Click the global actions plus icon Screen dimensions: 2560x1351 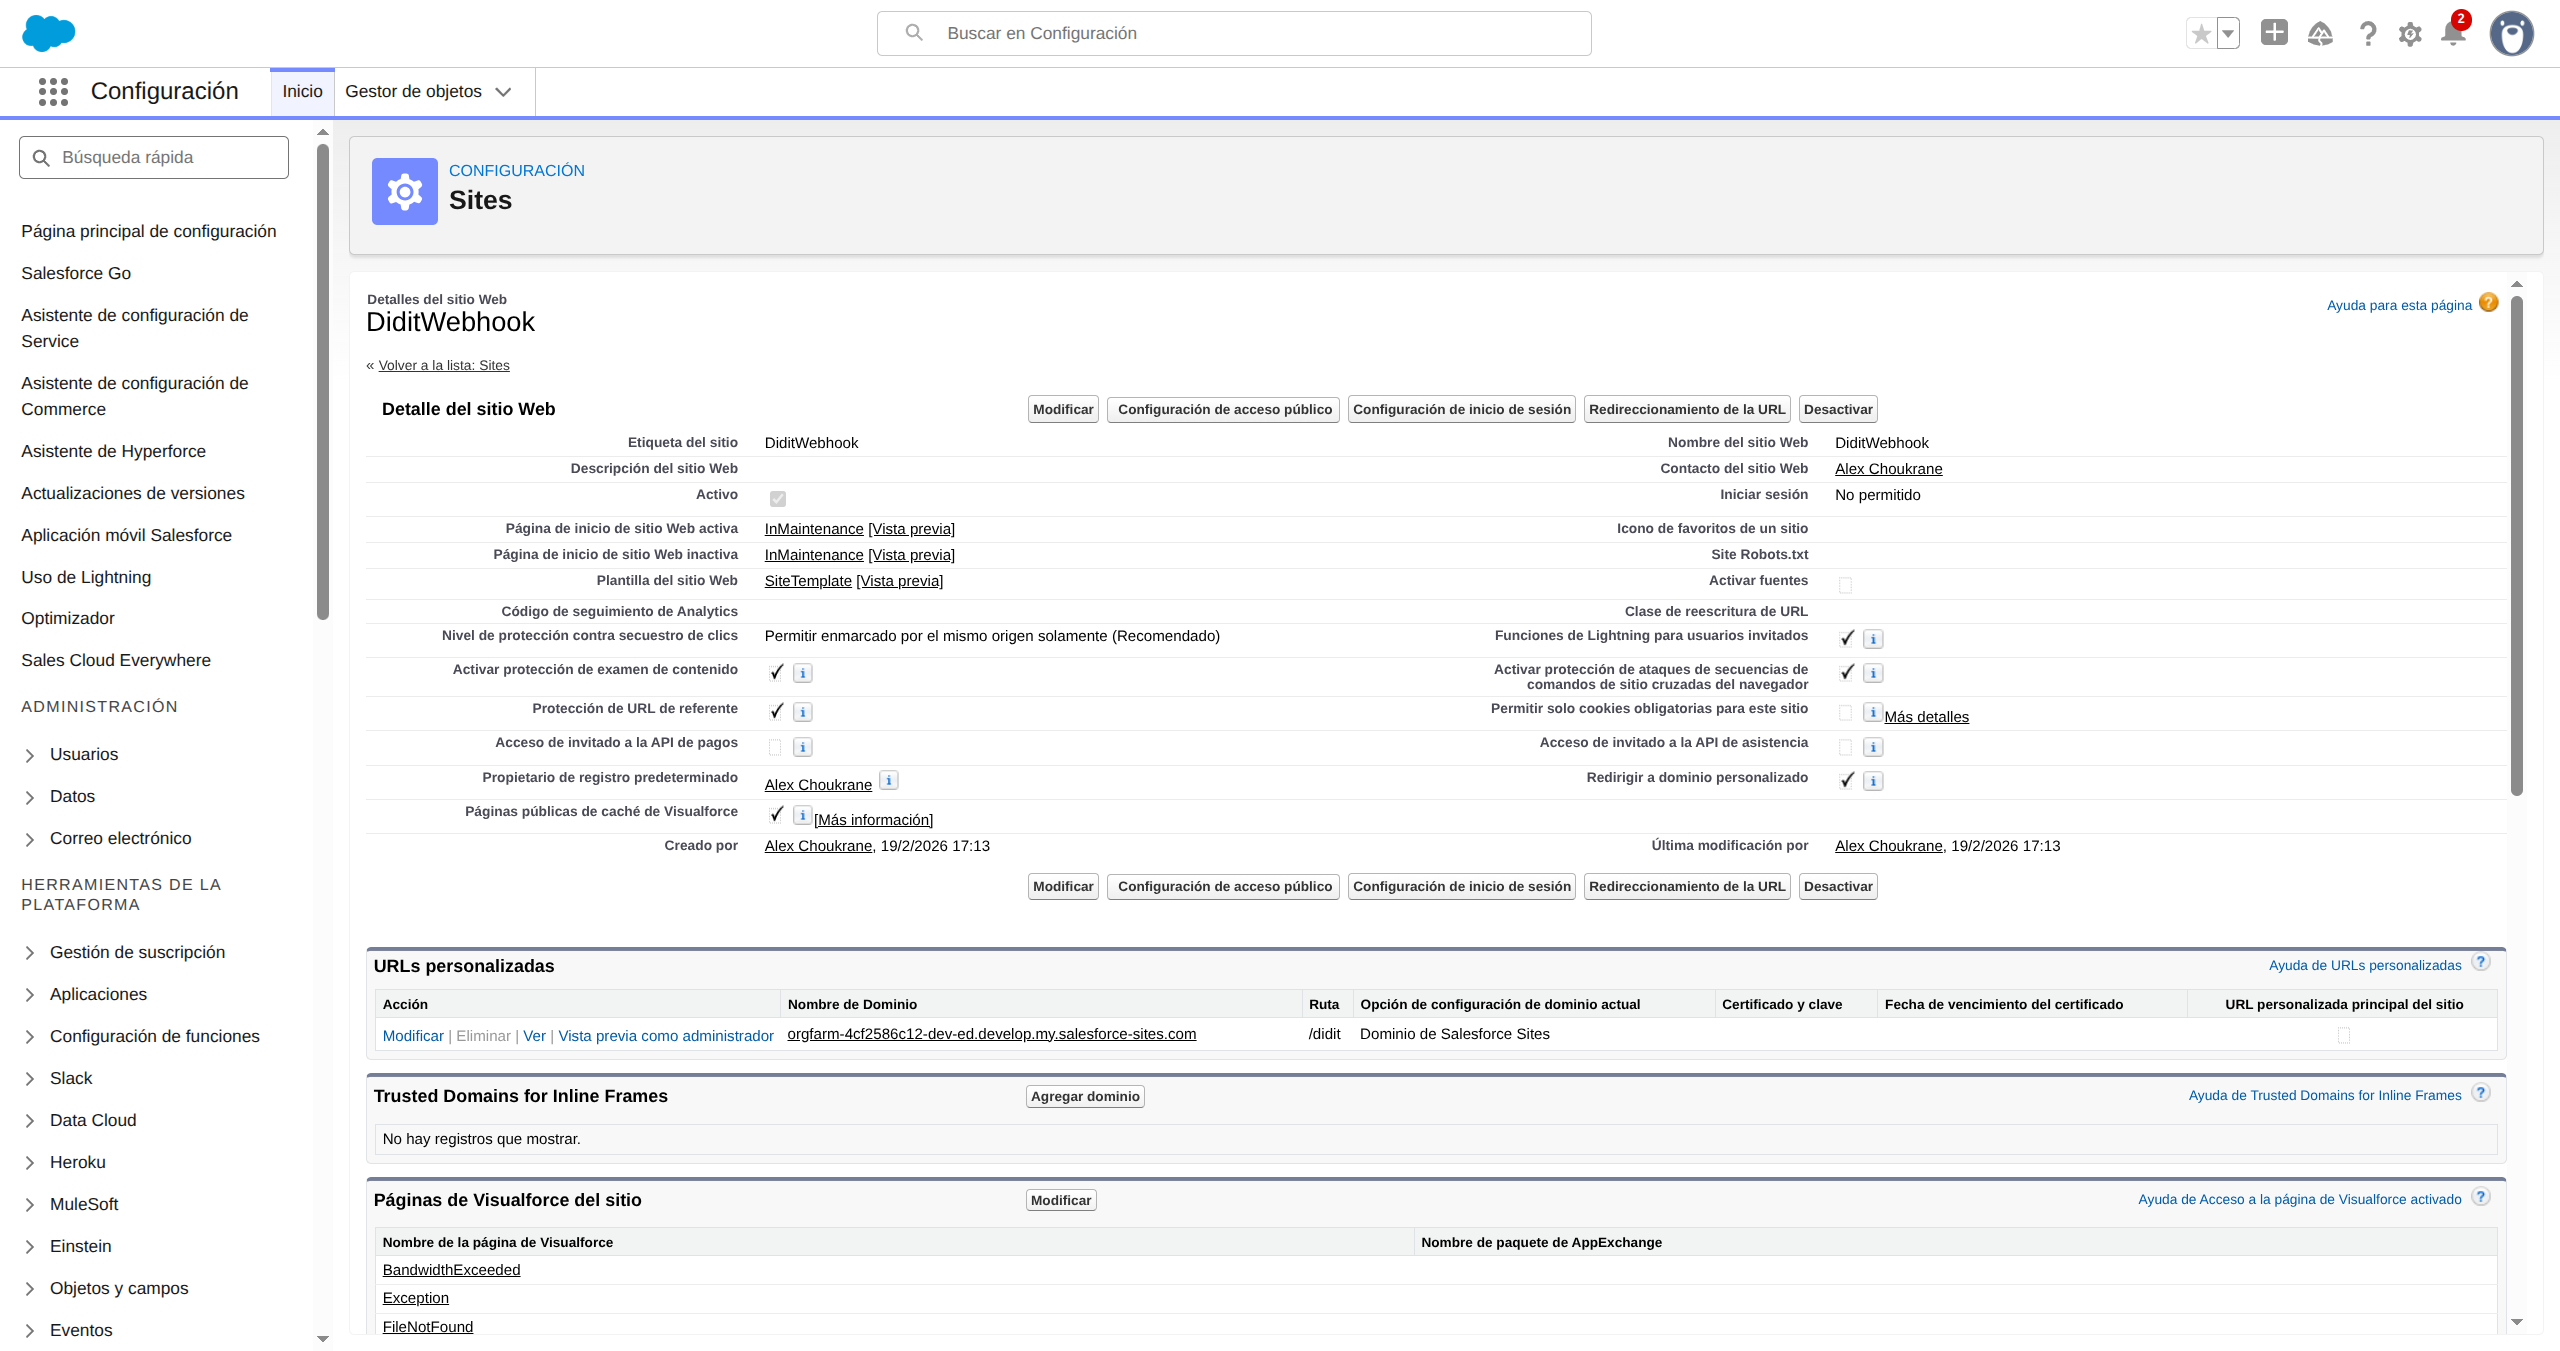click(2274, 33)
